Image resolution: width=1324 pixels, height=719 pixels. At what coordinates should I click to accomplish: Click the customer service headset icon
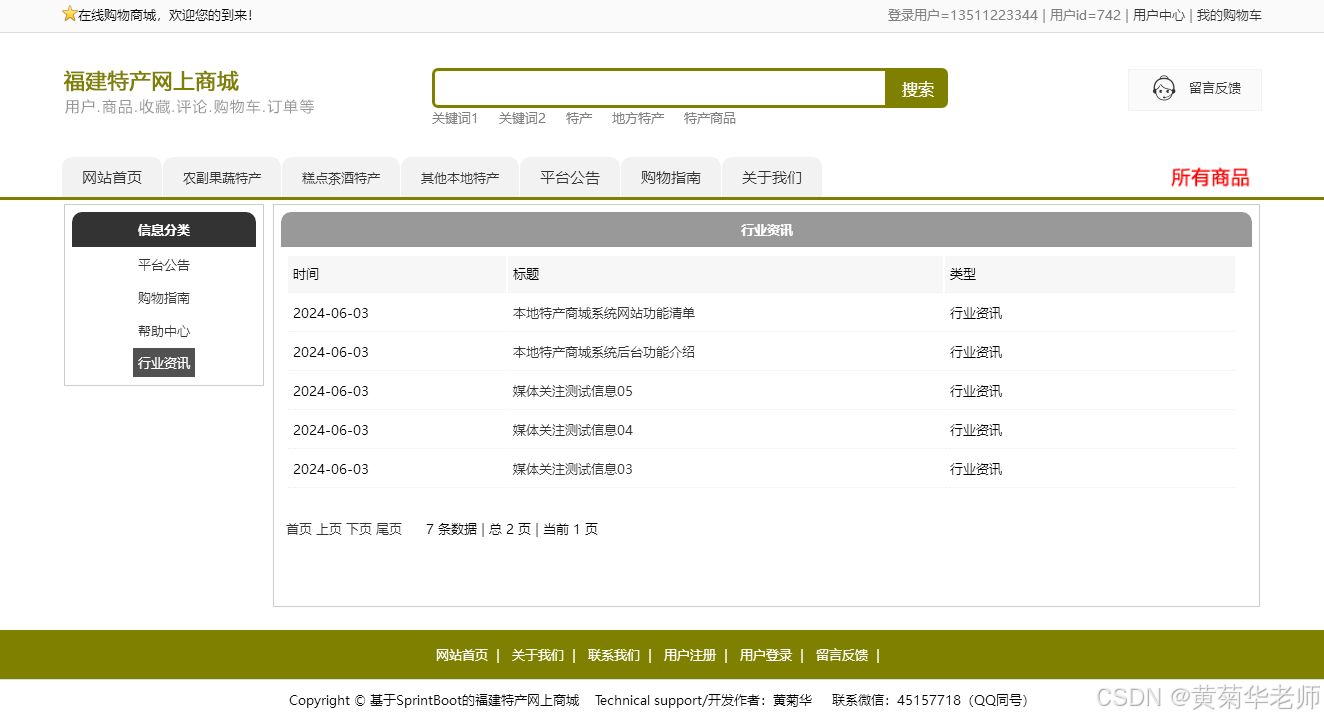click(x=1164, y=89)
